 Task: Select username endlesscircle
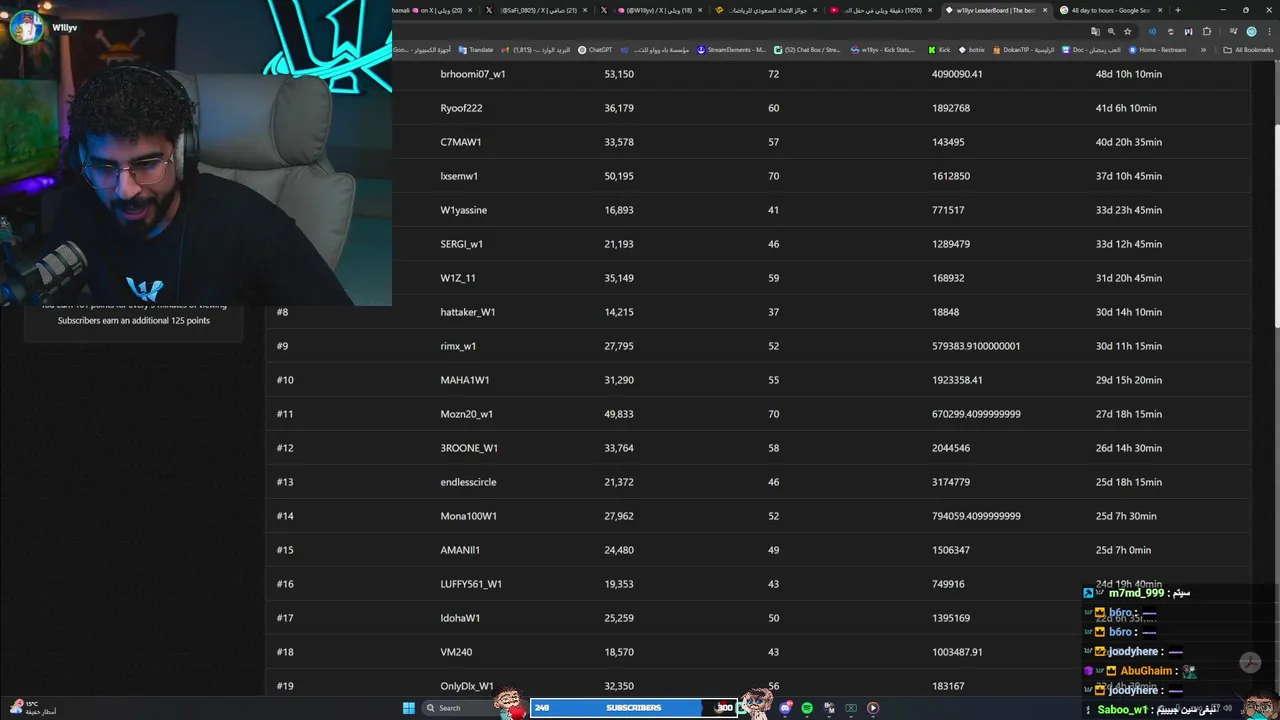(468, 482)
